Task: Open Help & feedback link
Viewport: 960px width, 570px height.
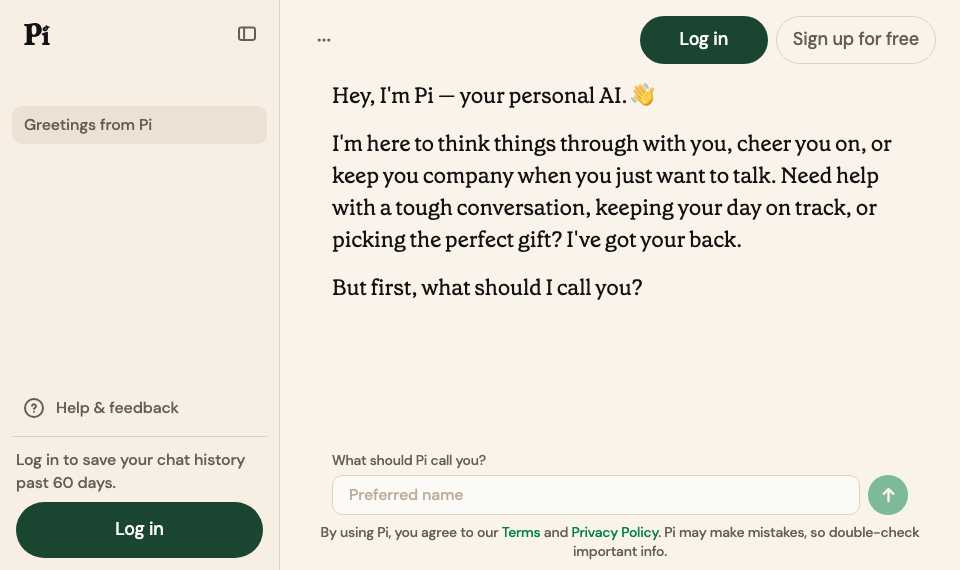Action: coord(117,408)
